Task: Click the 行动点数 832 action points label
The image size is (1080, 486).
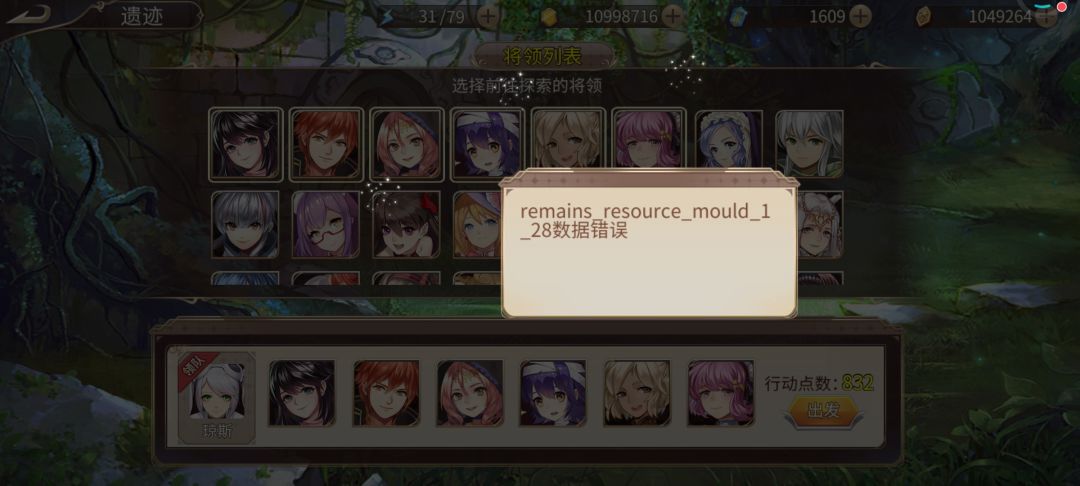Action: click(819, 383)
